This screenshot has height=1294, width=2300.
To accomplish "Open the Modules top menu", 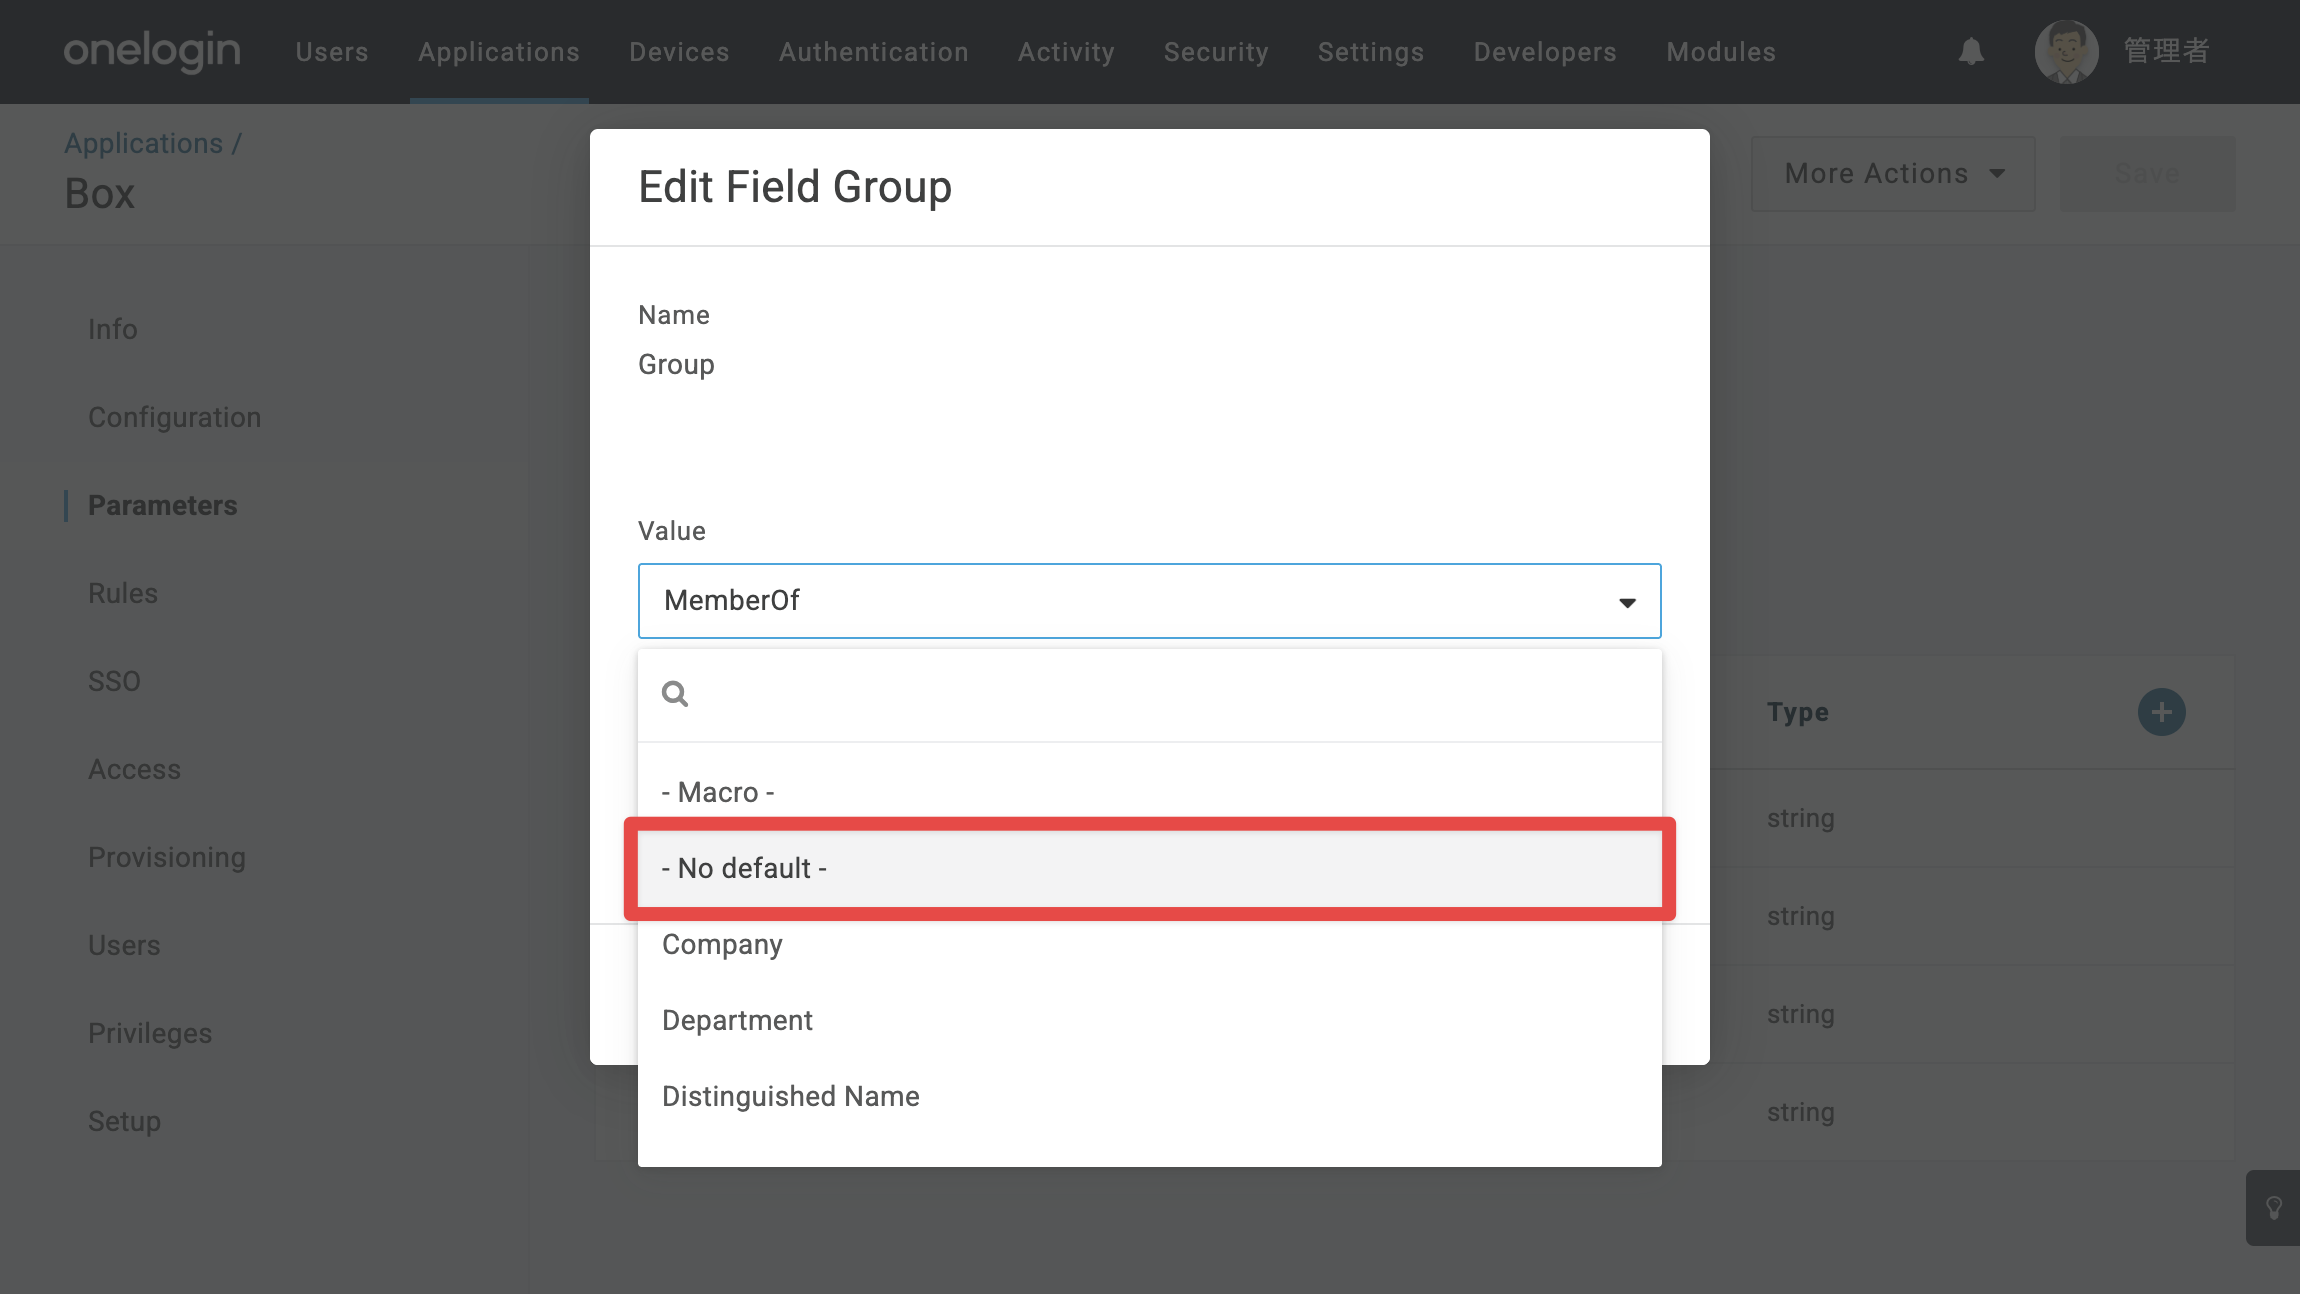I will pyautogui.click(x=1721, y=52).
